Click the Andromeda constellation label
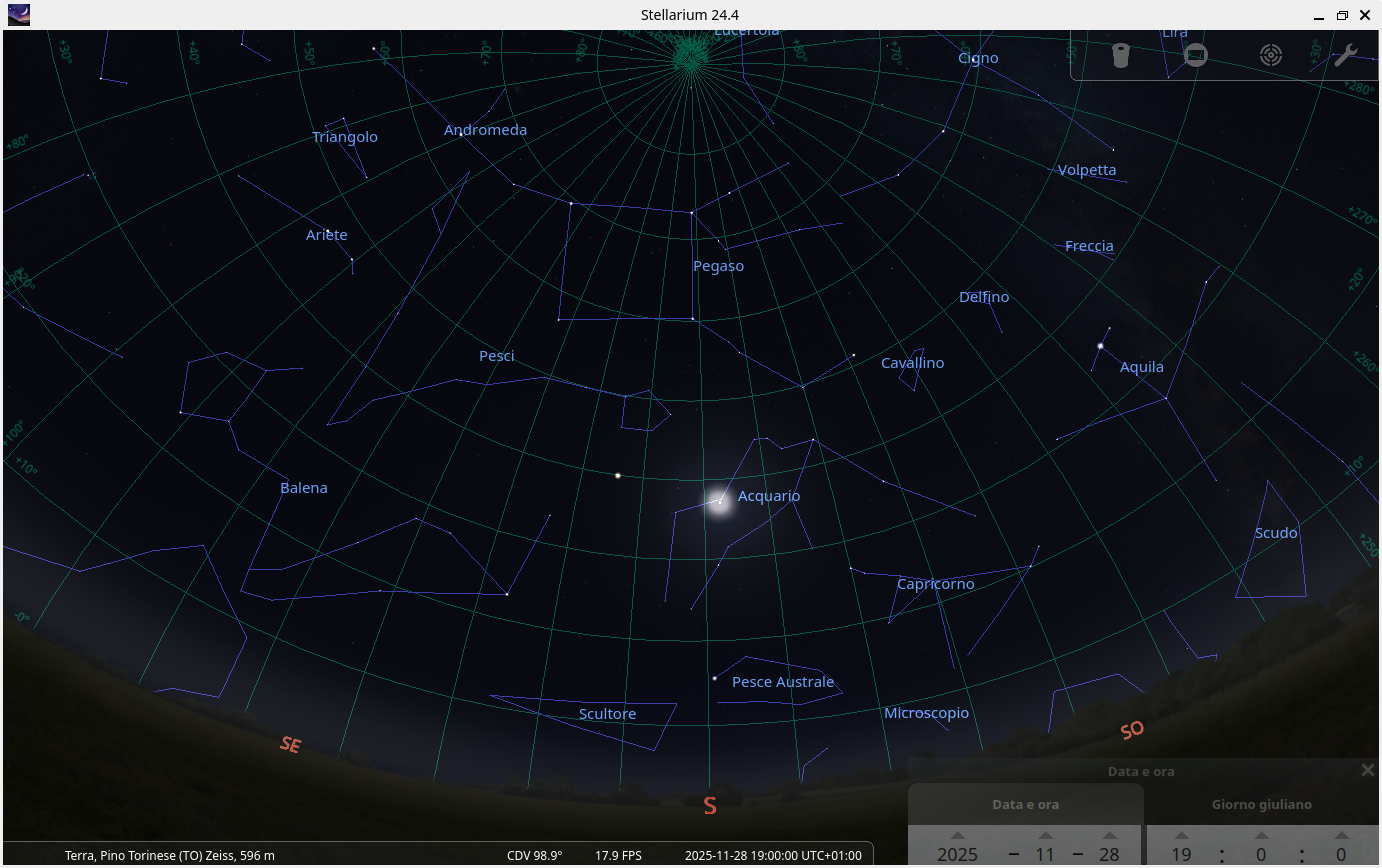The height and width of the screenshot is (868, 1382). pos(485,129)
